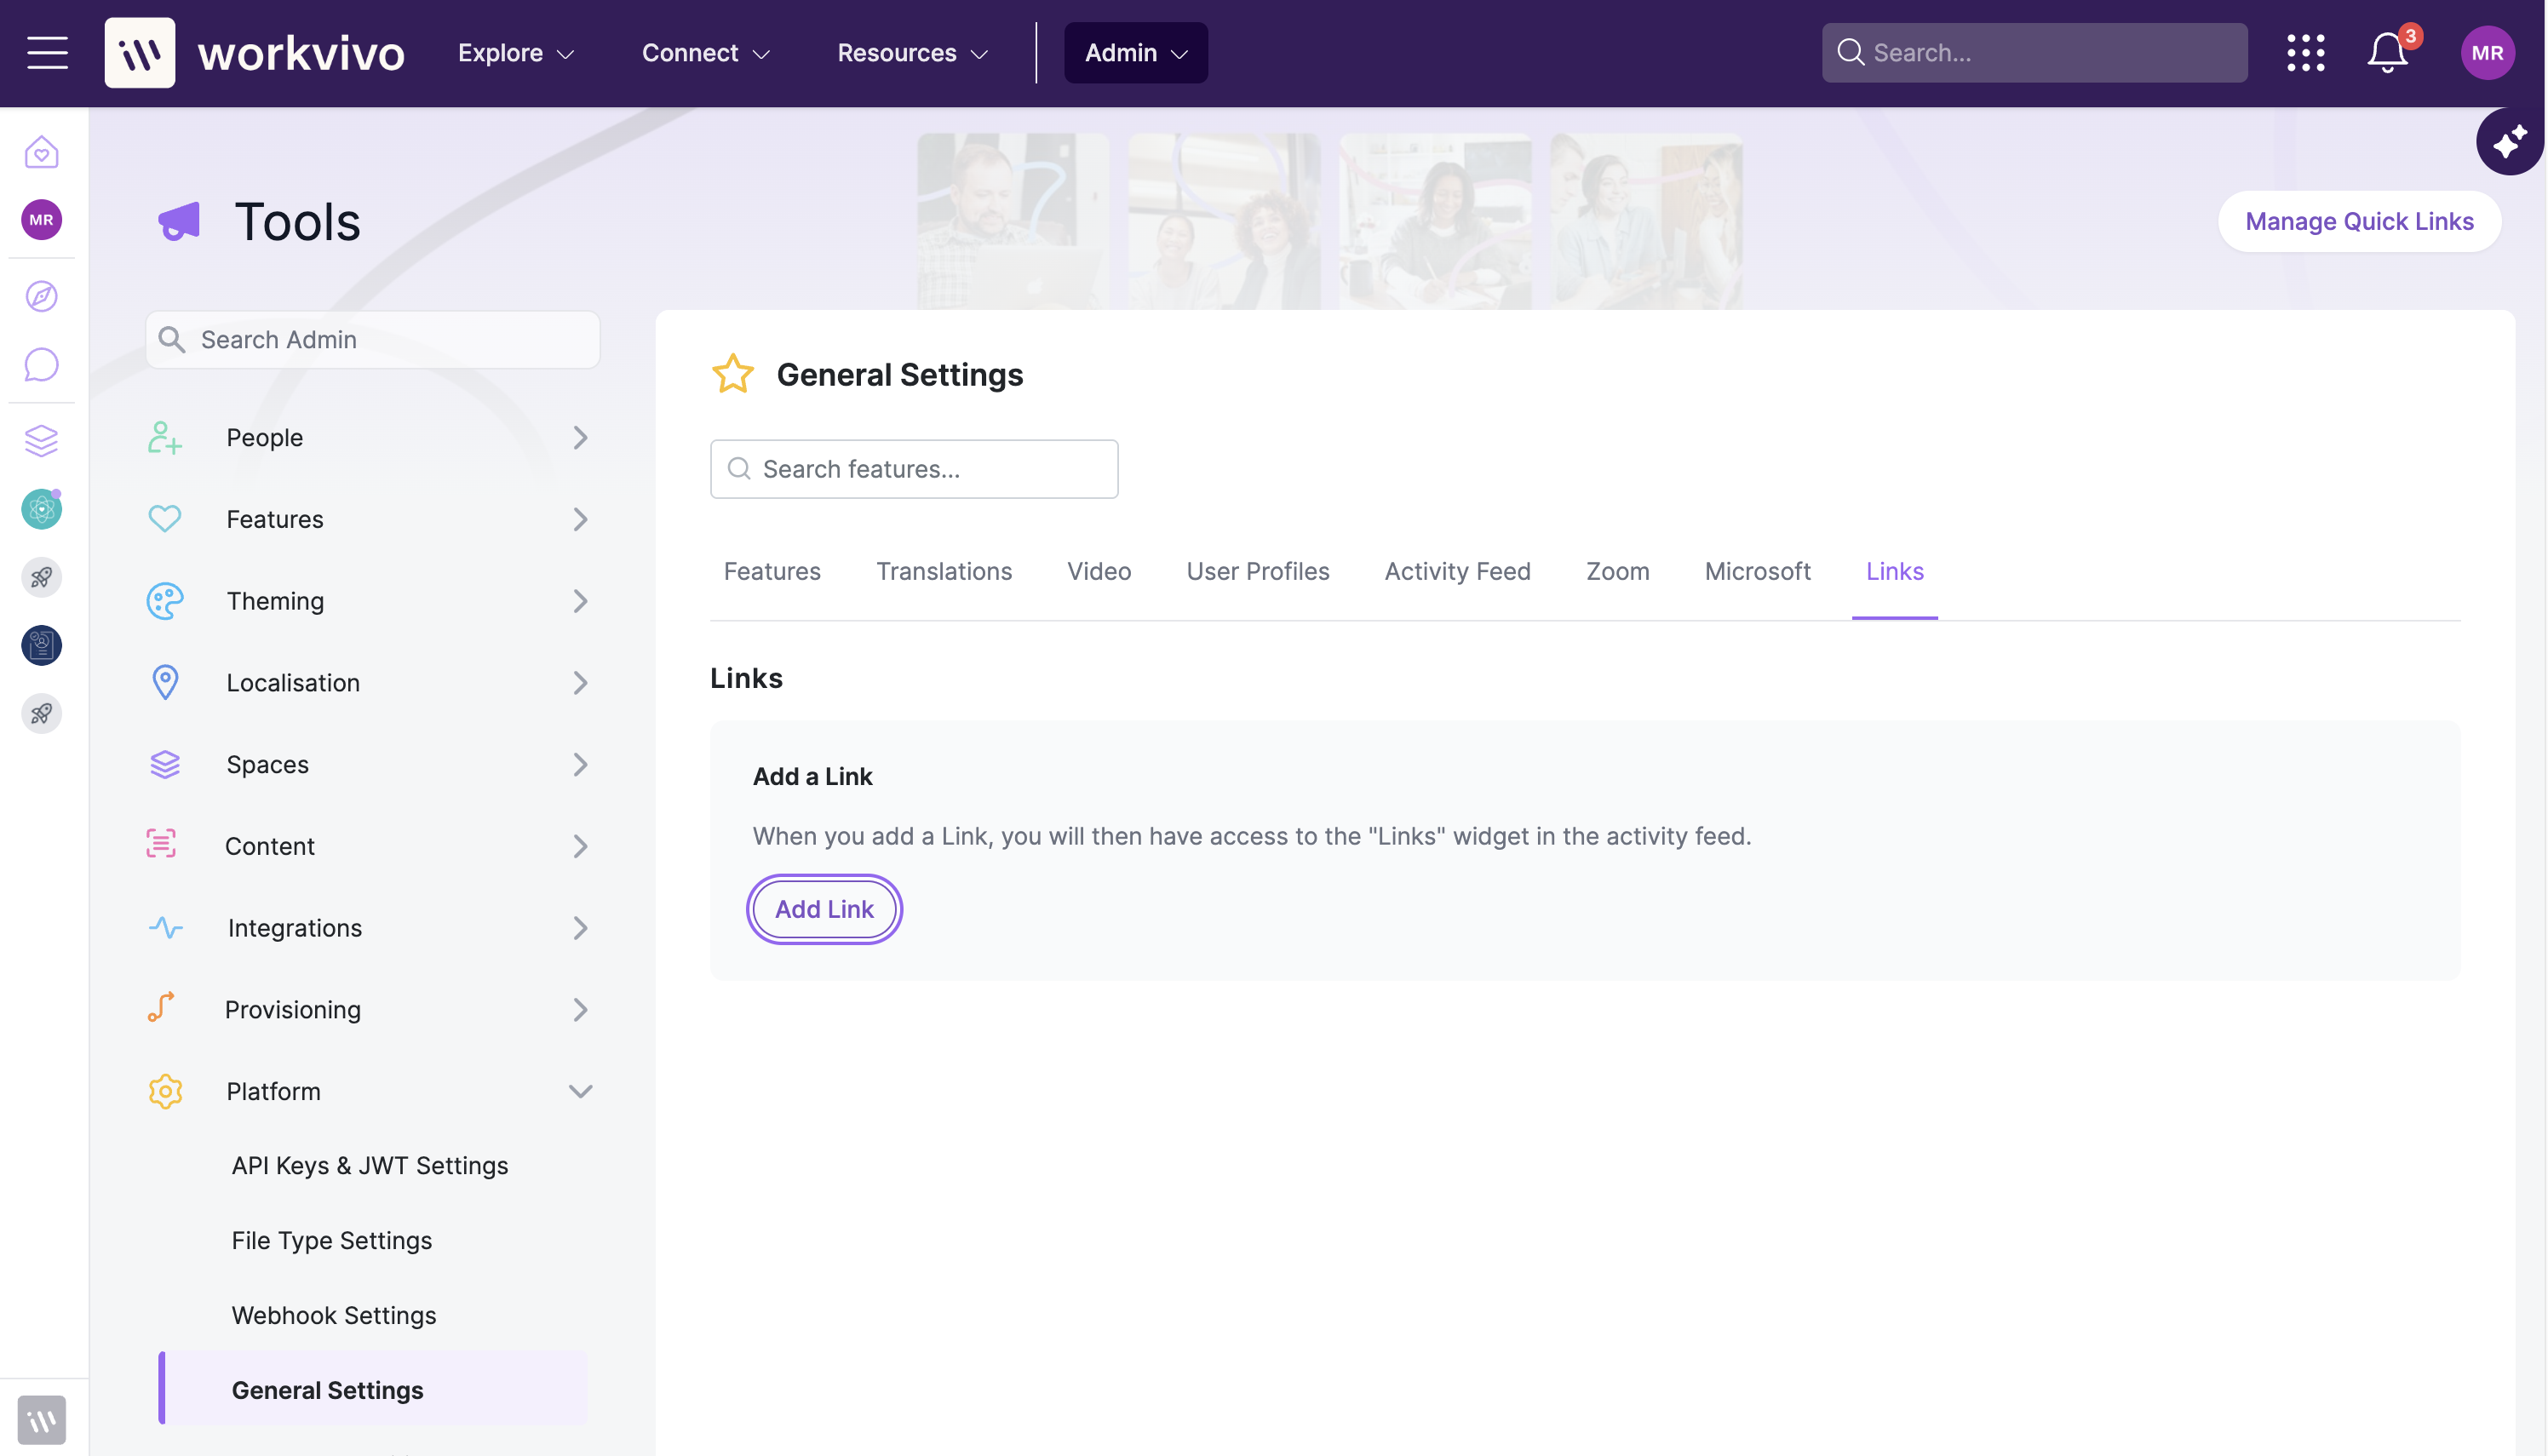Switch to the Microsoft tab
Screen dimensions: 2548x1456
tap(1757, 571)
